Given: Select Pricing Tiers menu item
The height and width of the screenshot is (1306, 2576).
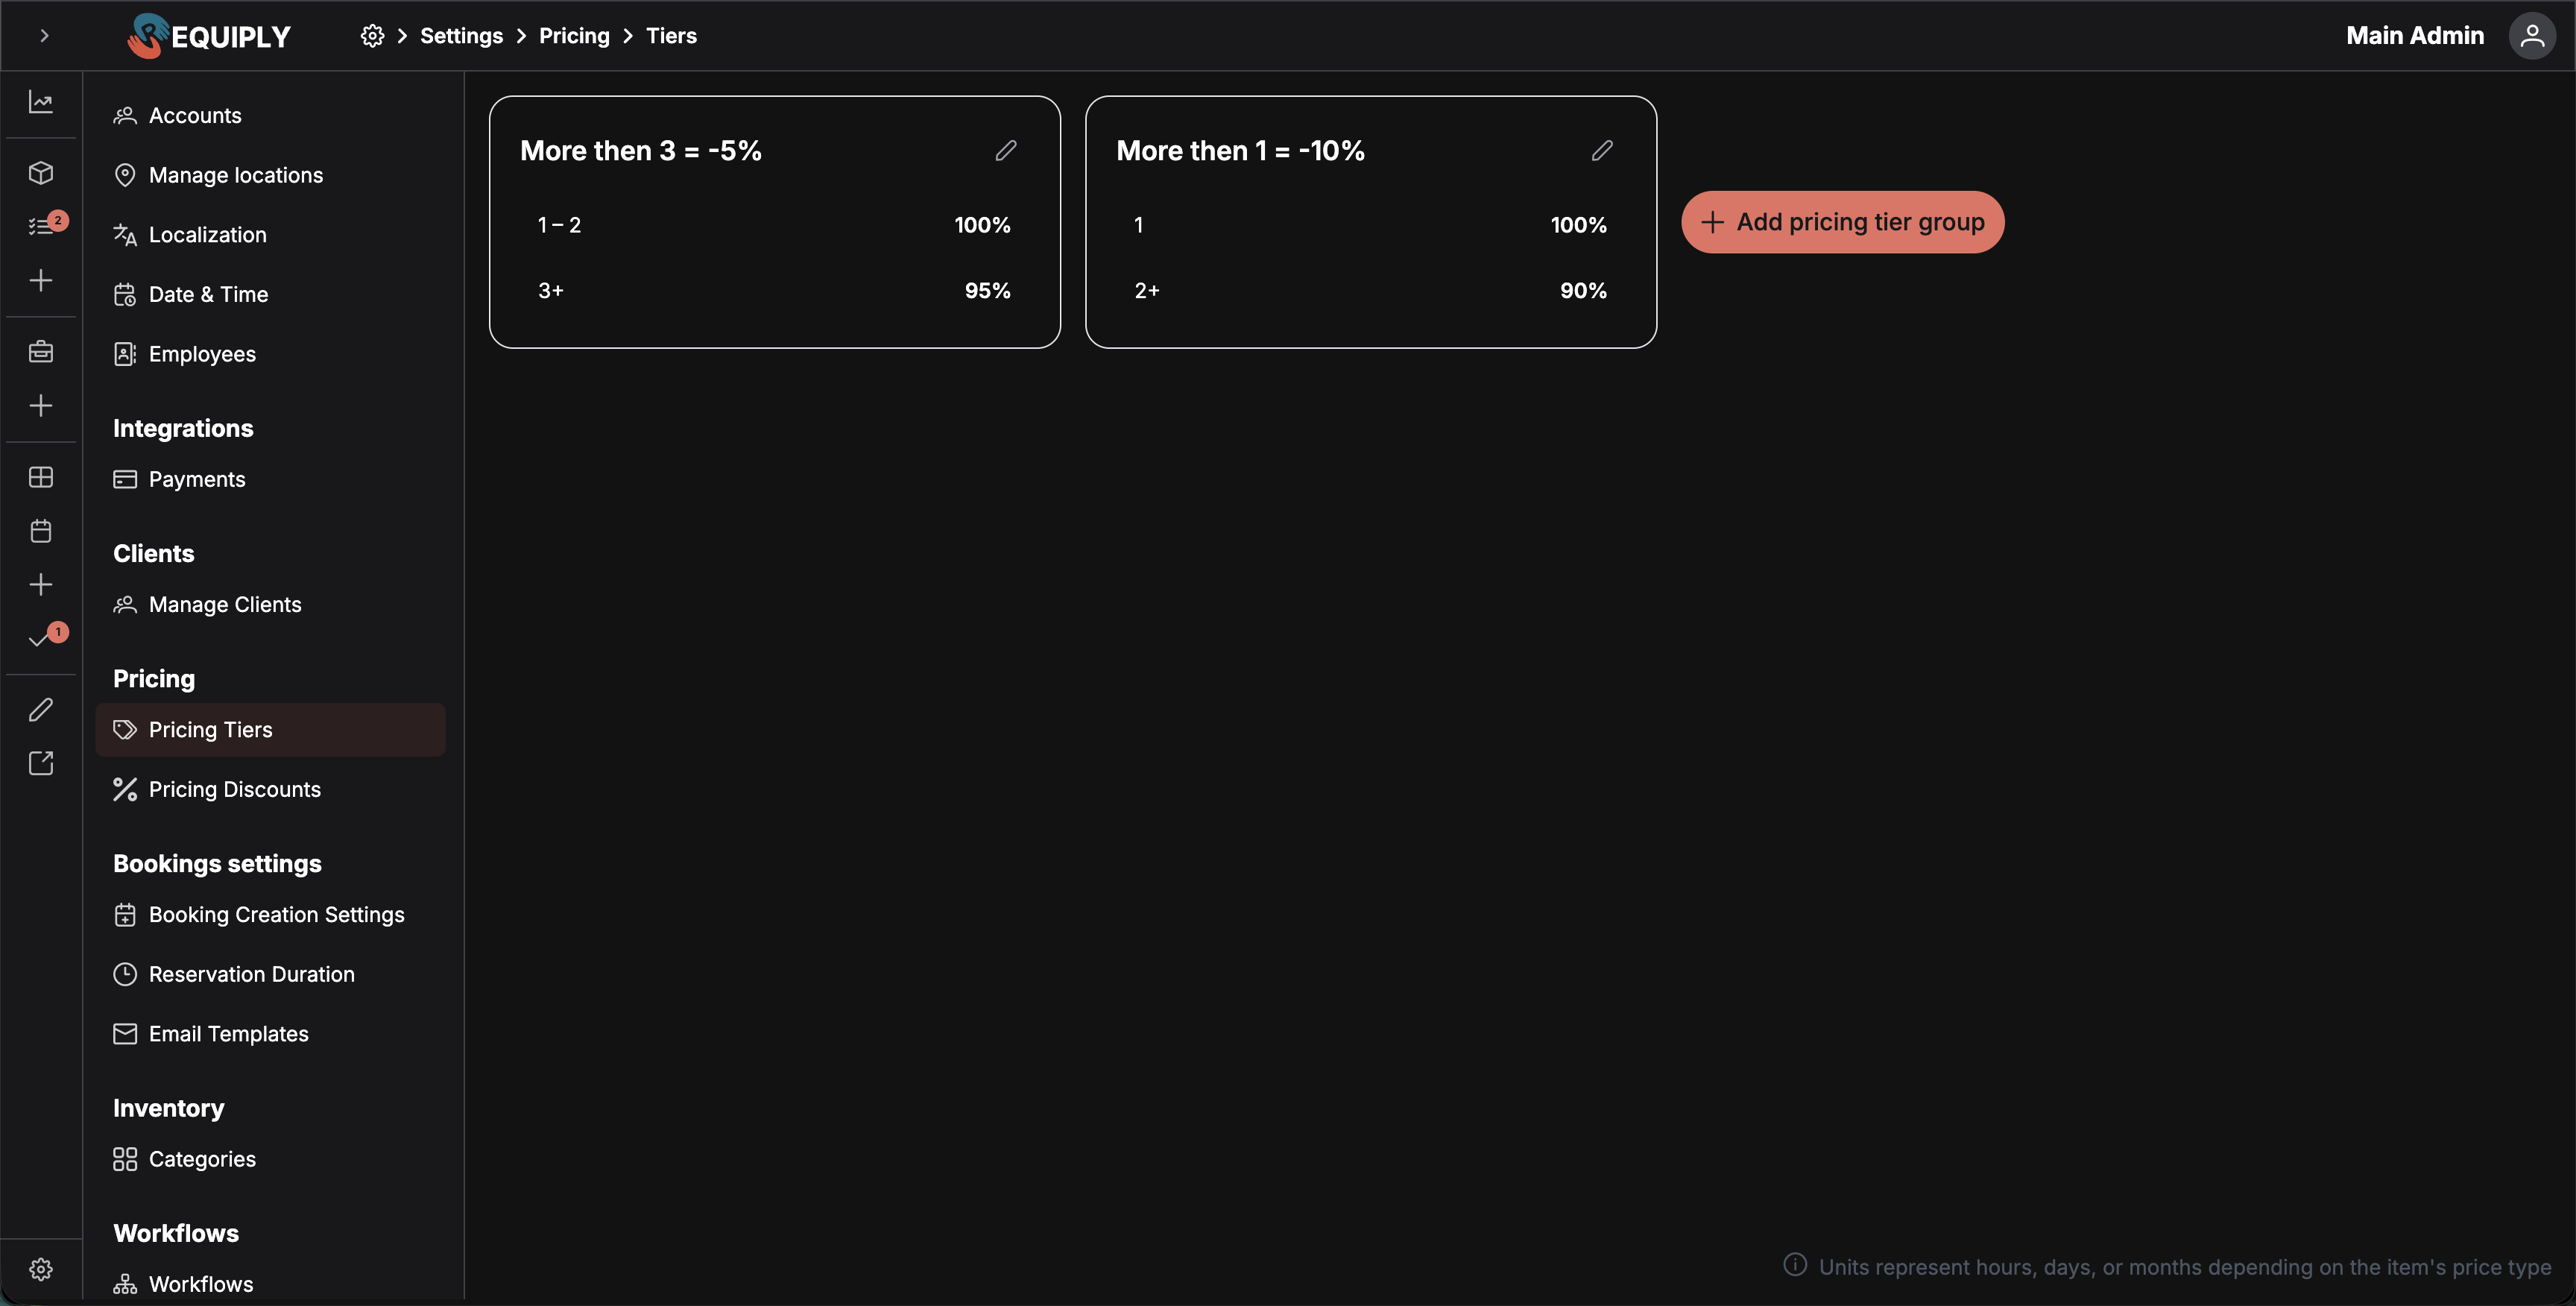Looking at the screenshot, I should point(270,730).
